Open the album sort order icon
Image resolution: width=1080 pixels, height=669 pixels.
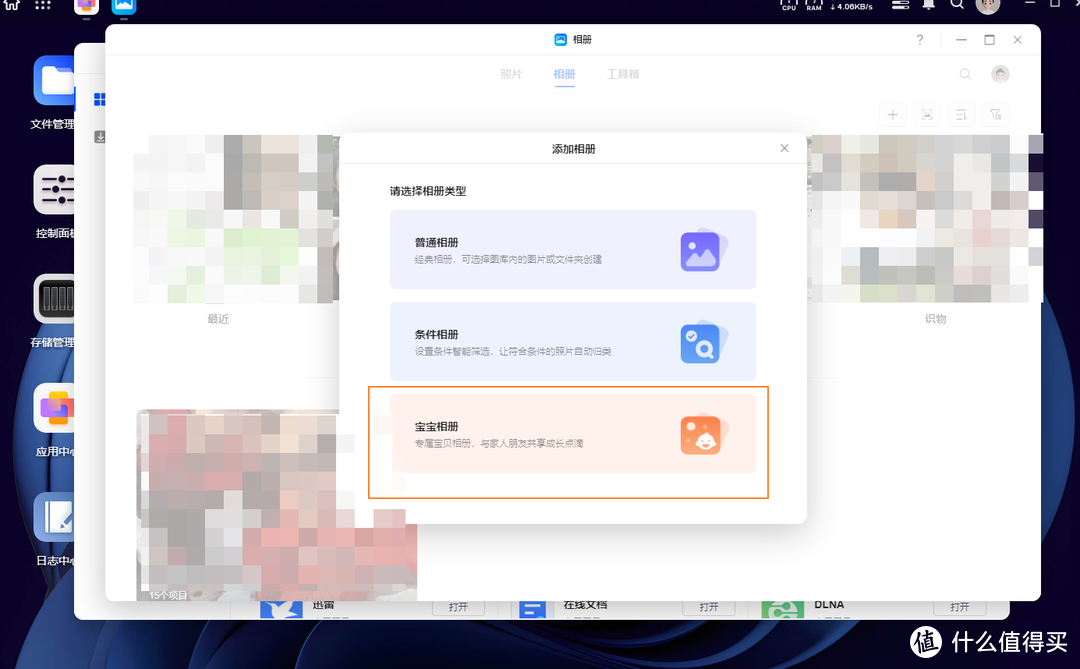coord(961,114)
